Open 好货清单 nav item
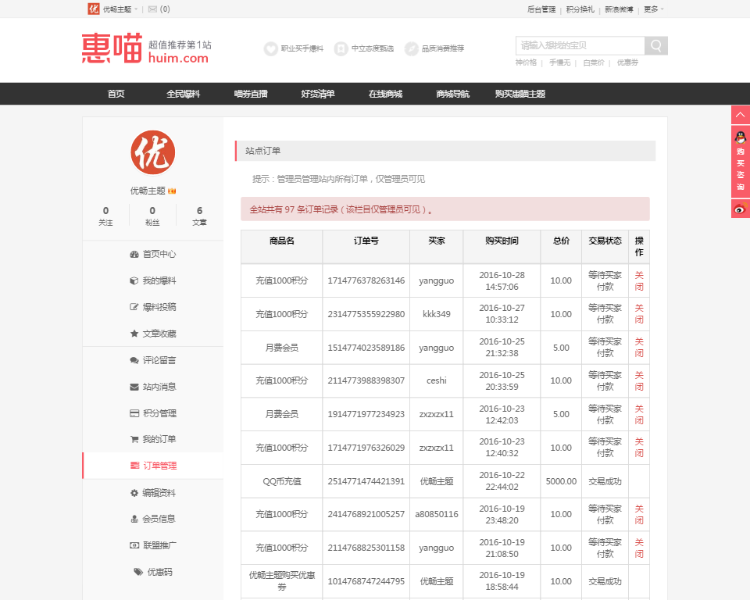This screenshot has height=600, width=750. coord(318,94)
